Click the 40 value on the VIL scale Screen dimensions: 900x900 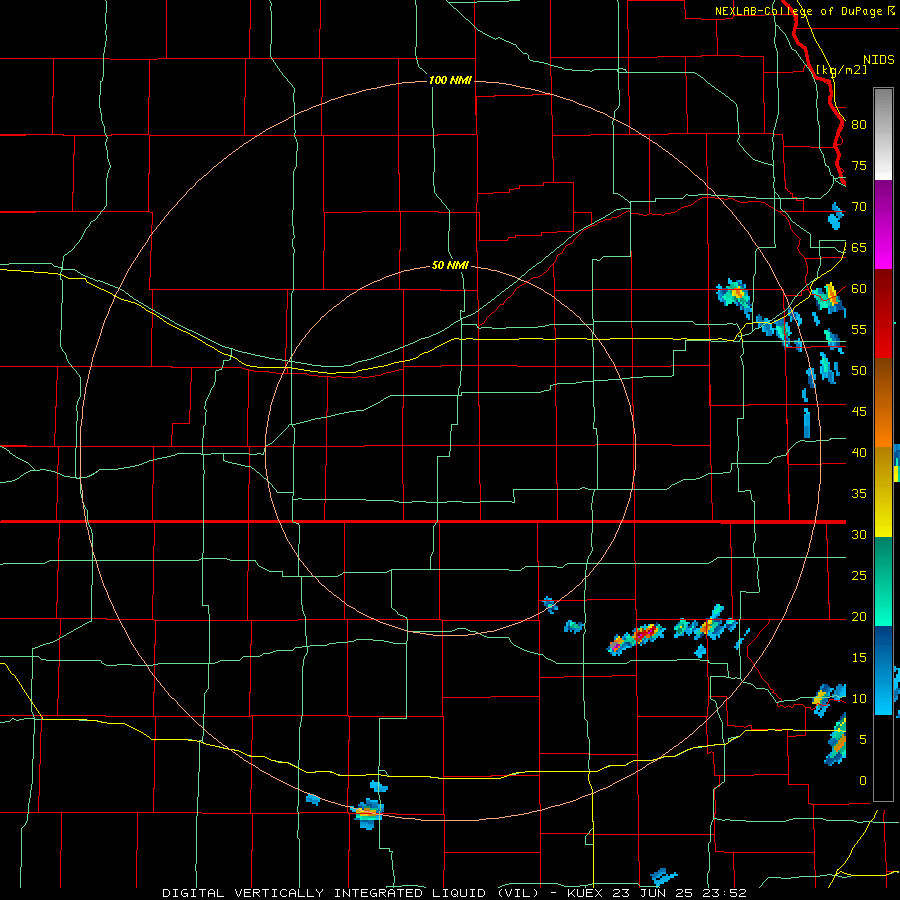tap(859, 452)
